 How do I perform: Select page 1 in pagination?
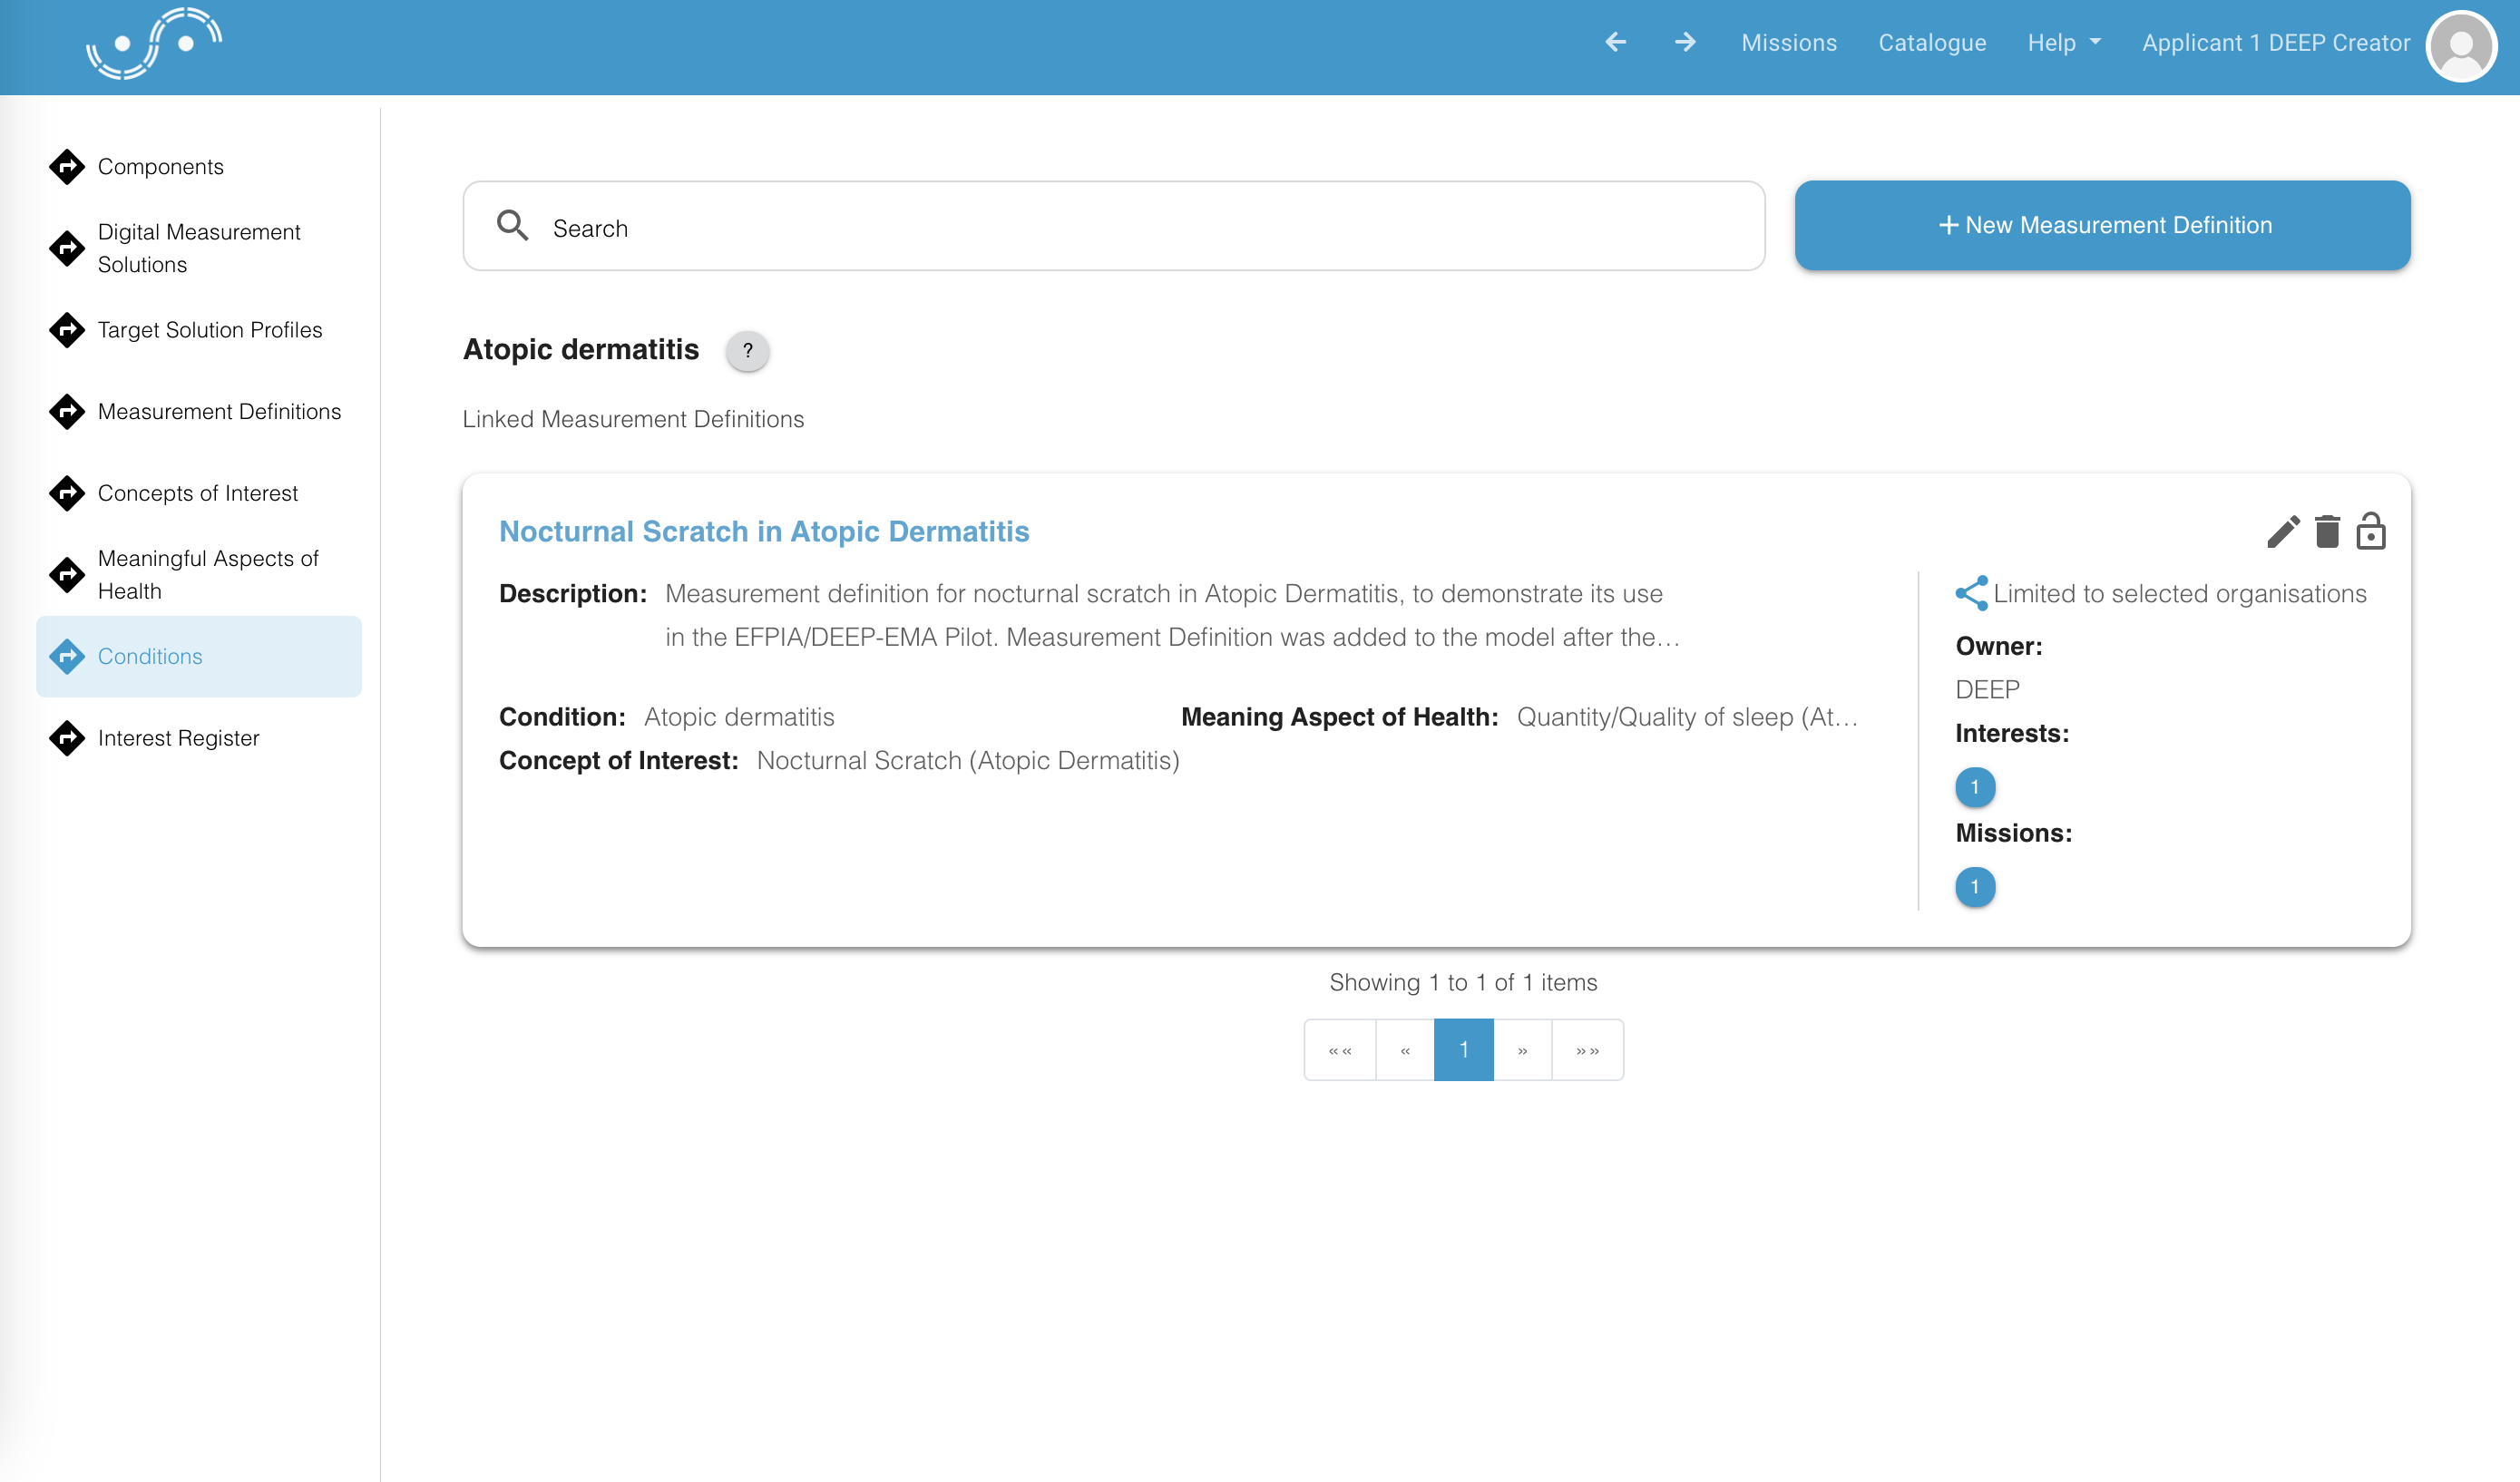coord(1463,1050)
